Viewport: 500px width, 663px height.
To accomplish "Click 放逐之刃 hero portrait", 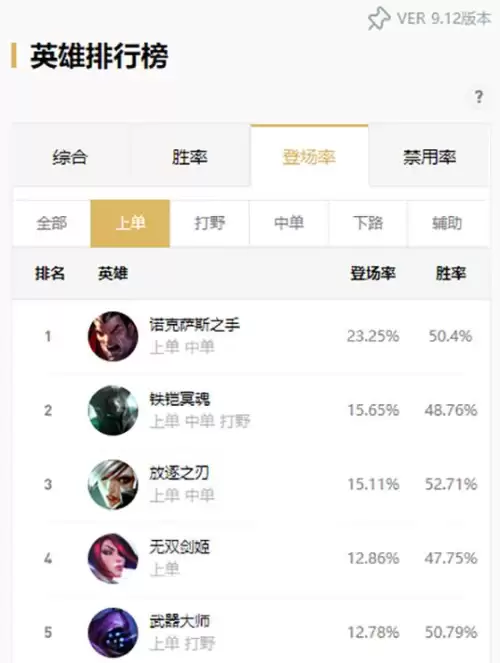I will (113, 484).
